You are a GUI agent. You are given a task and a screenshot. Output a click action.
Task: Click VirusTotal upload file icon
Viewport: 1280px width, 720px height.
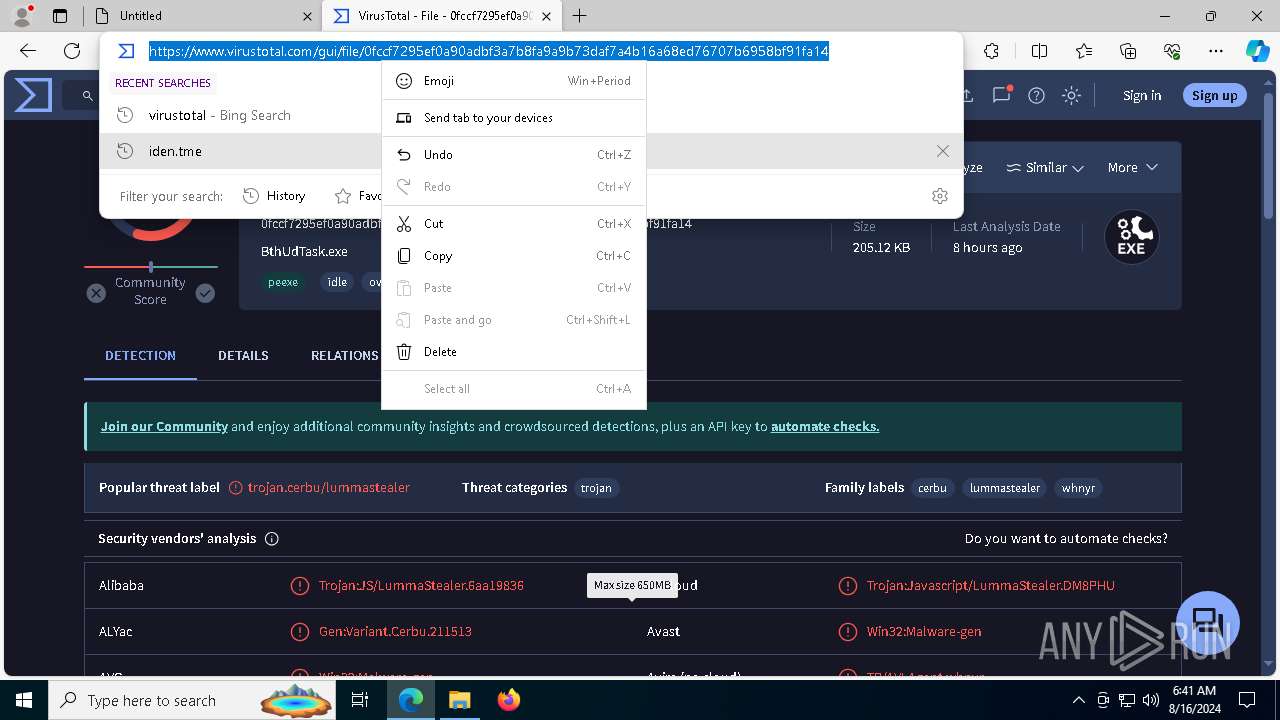point(967,95)
